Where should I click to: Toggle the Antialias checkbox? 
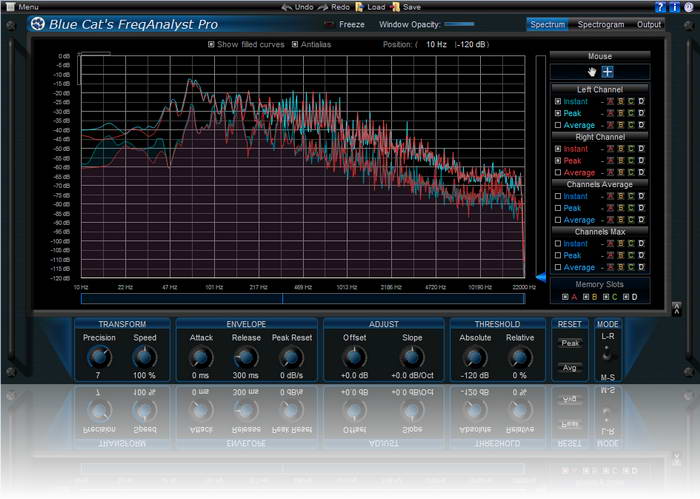(295, 44)
